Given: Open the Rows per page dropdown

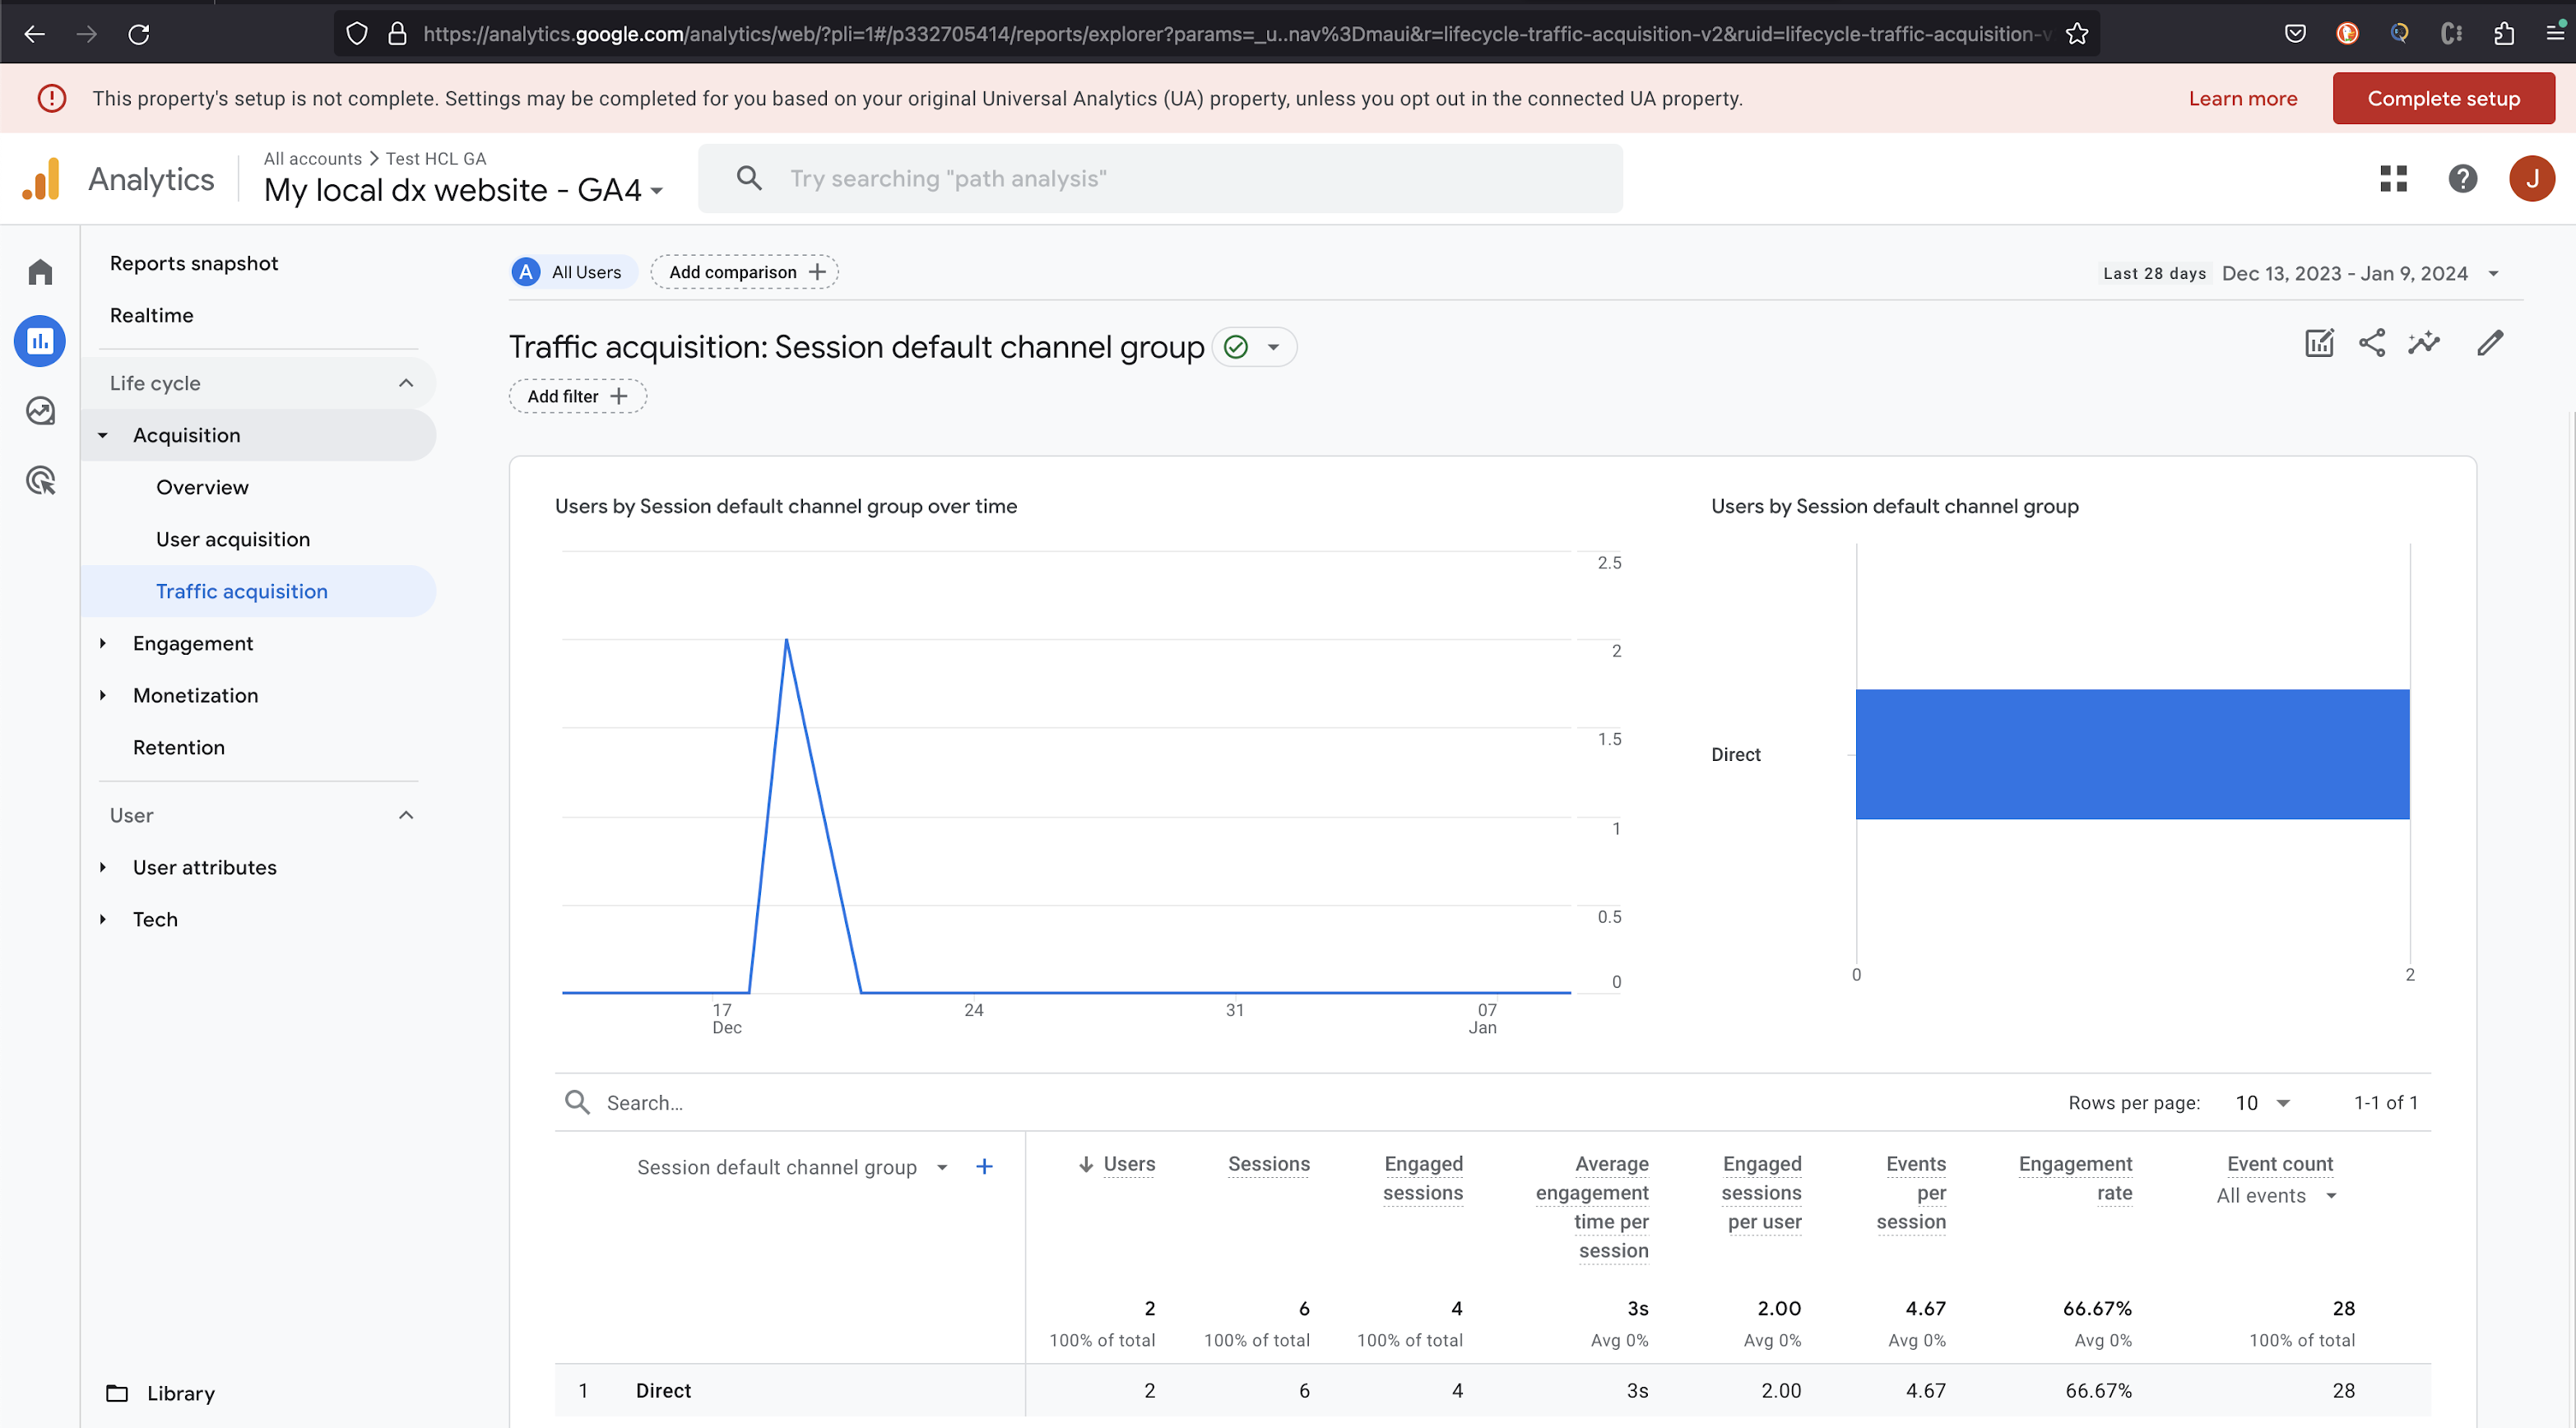Looking at the screenshot, I should pyautogui.click(x=2263, y=1103).
